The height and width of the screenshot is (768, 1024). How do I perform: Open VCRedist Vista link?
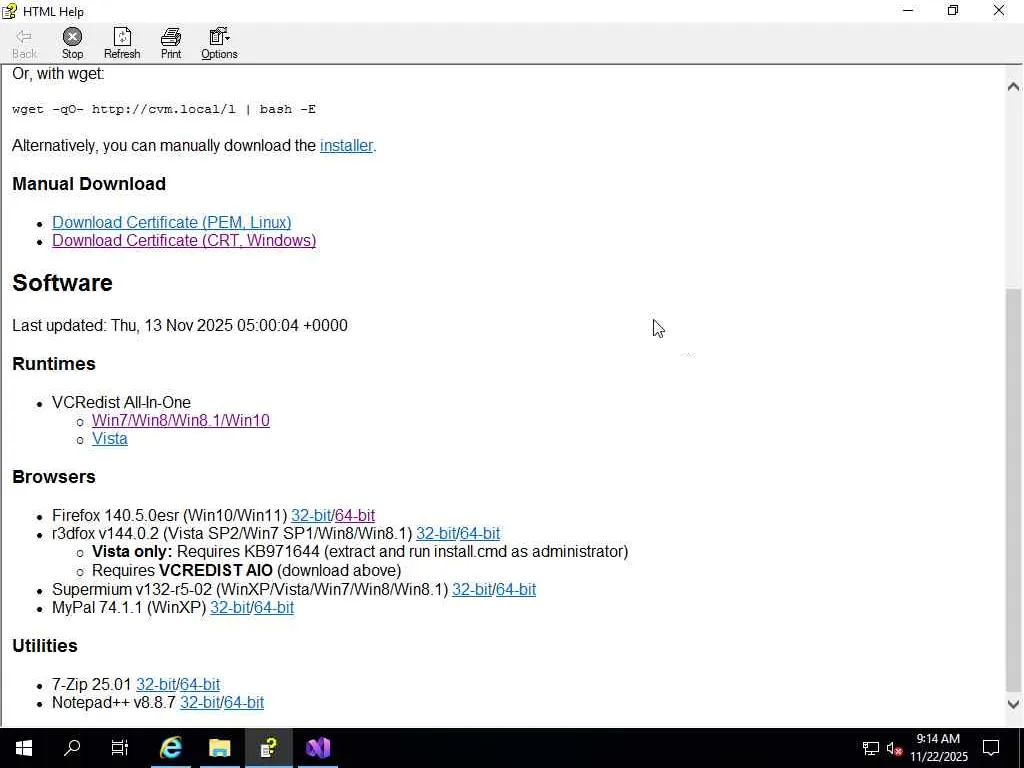[110, 439]
